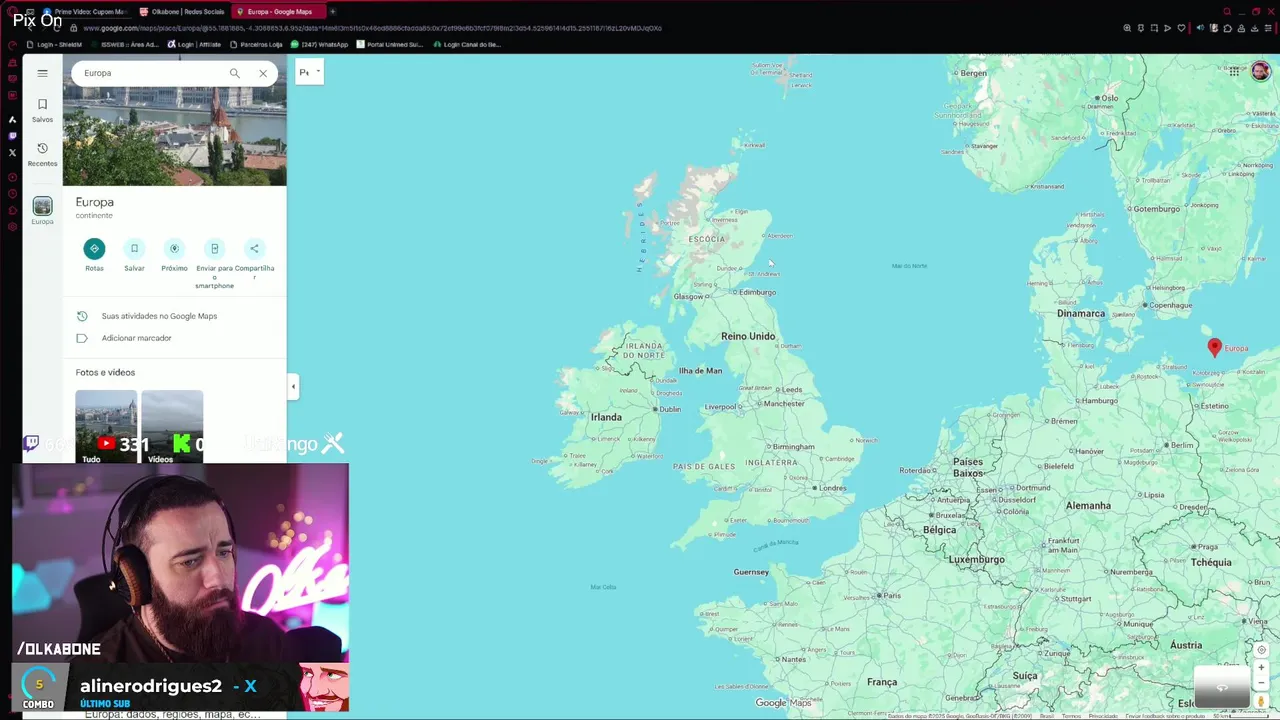Click the Londres city label

click(x=833, y=488)
